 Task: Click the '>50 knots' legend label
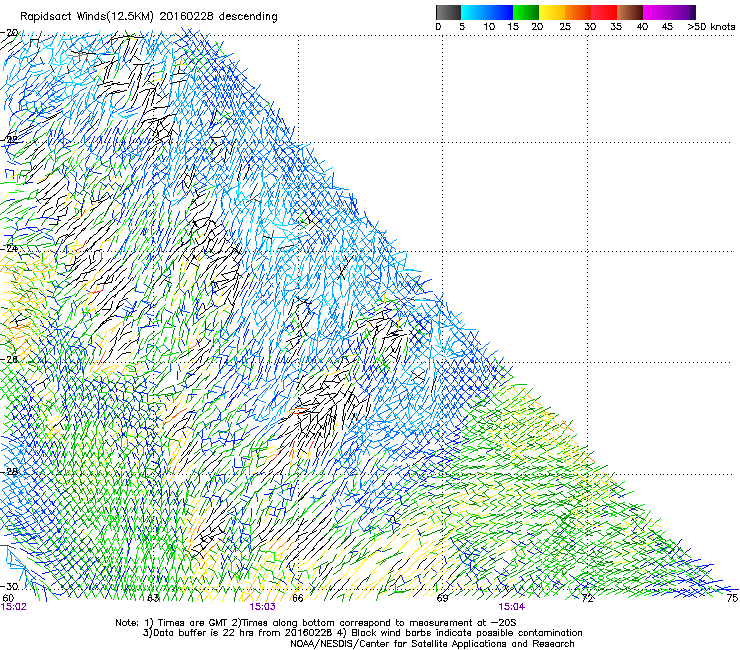tap(711, 27)
